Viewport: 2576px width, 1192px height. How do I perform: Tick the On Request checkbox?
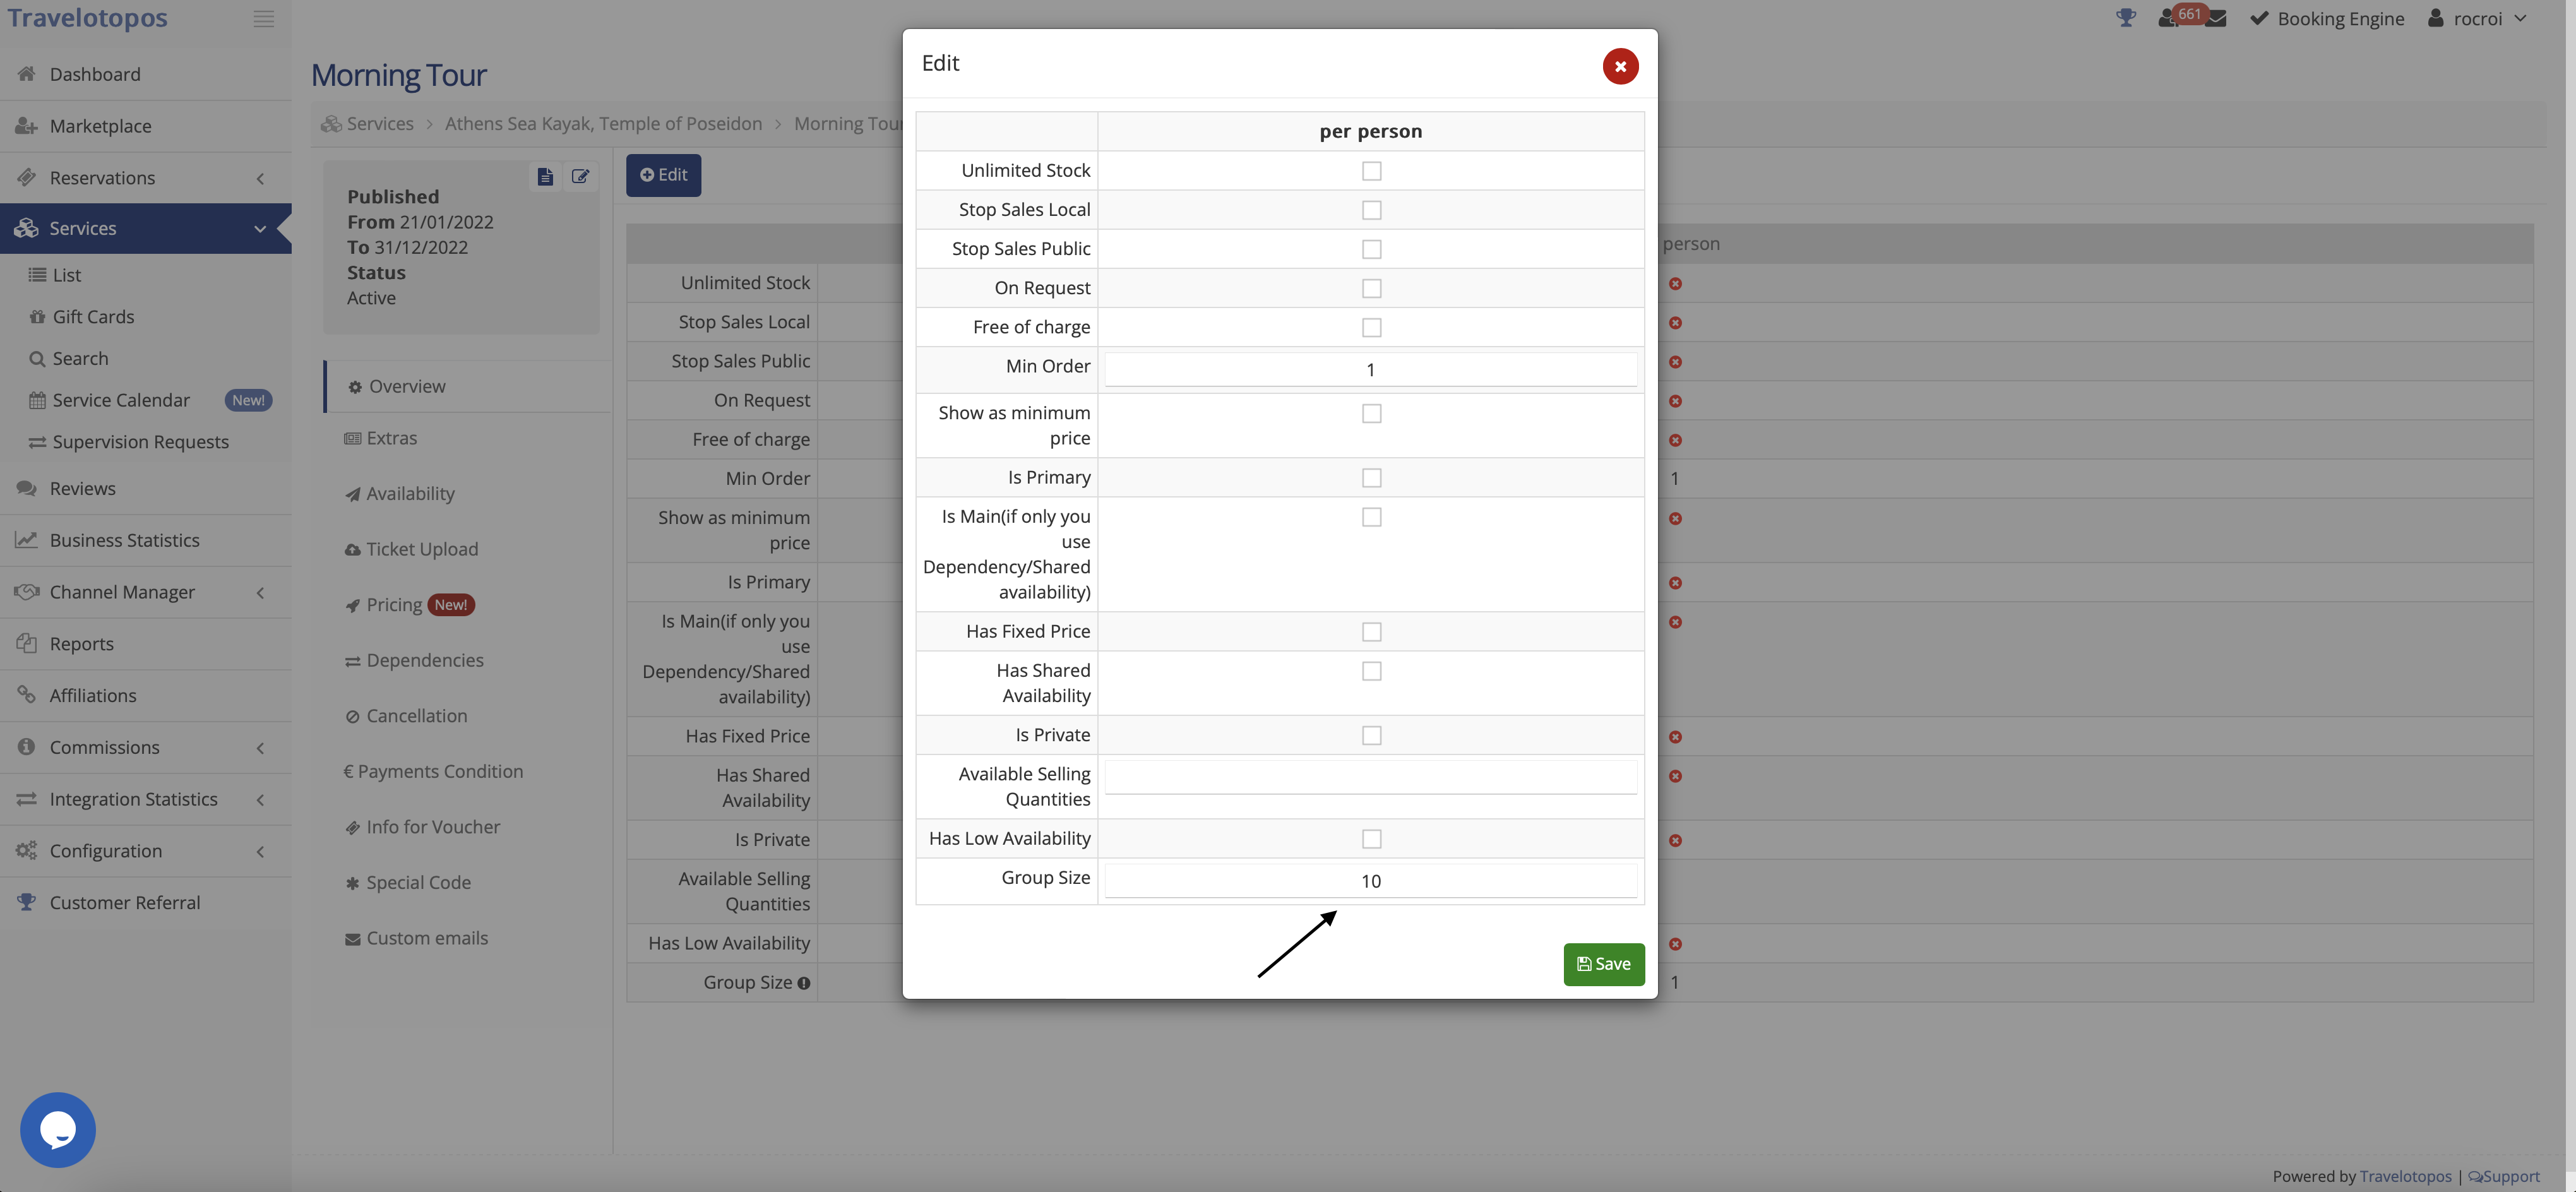coord(1371,289)
